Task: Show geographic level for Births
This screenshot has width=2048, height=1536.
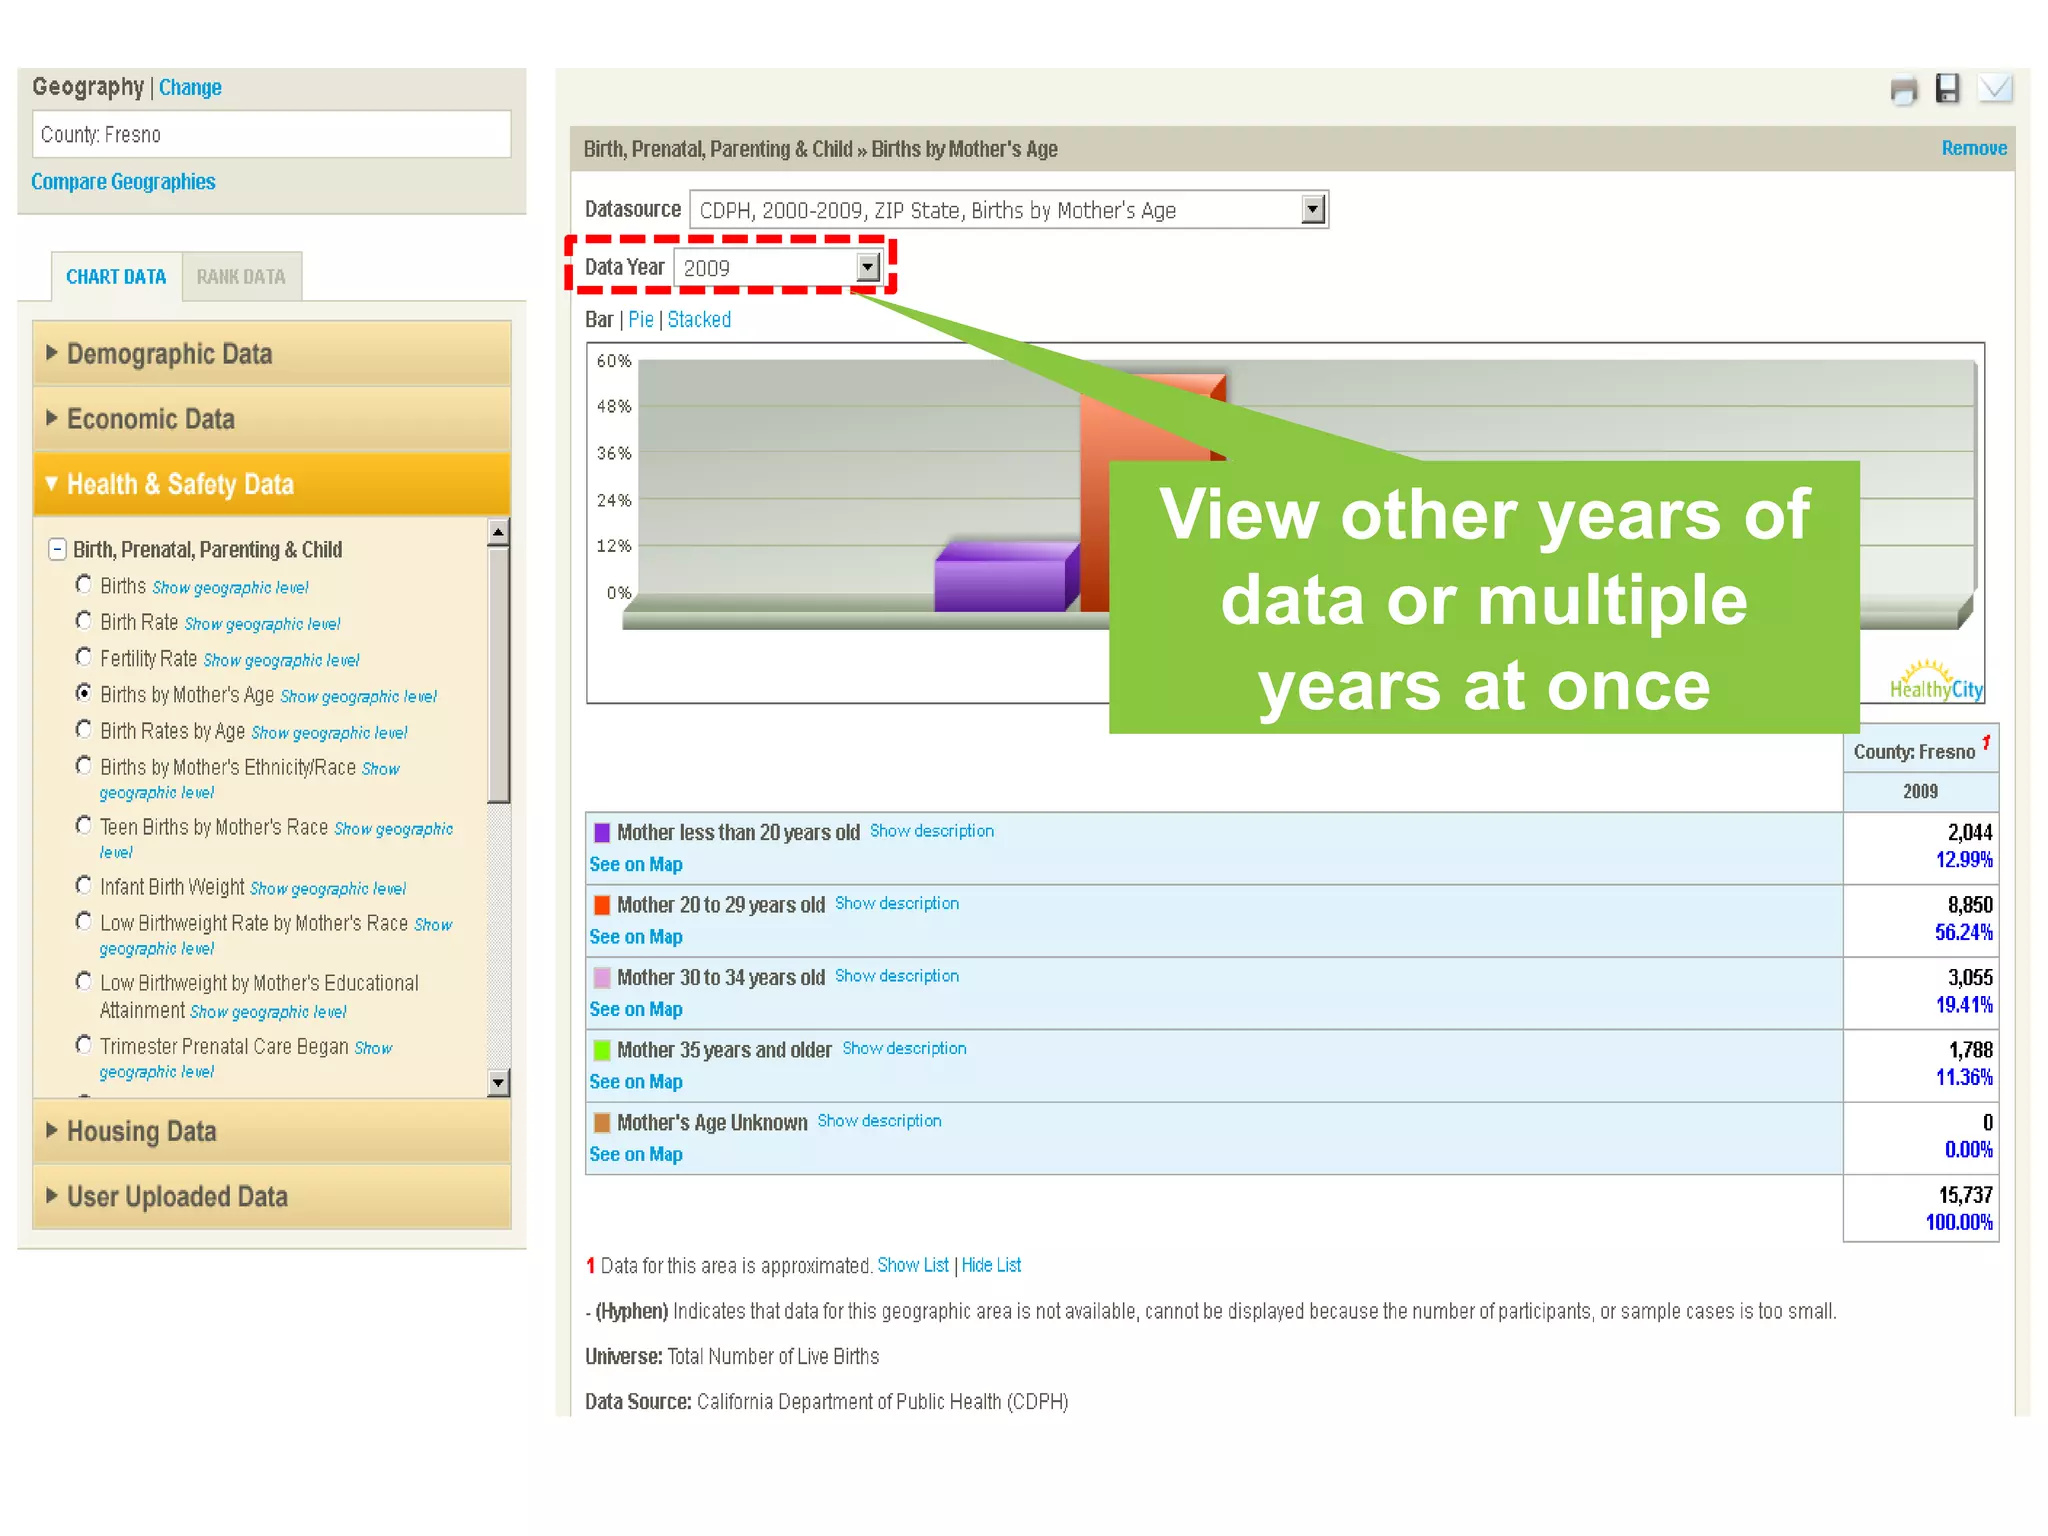Action: 230,588
